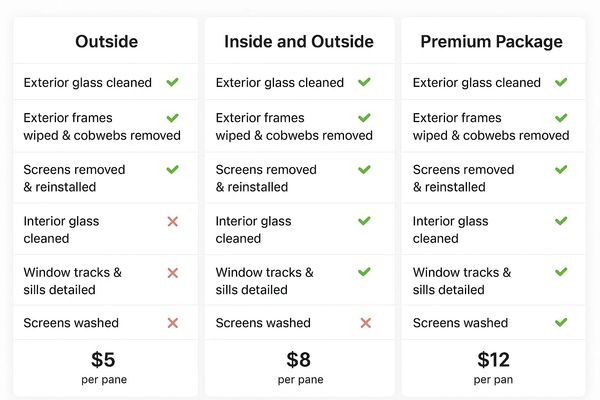Select the Inside and Outside package heading
This screenshot has width=600, height=400.
pos(299,42)
